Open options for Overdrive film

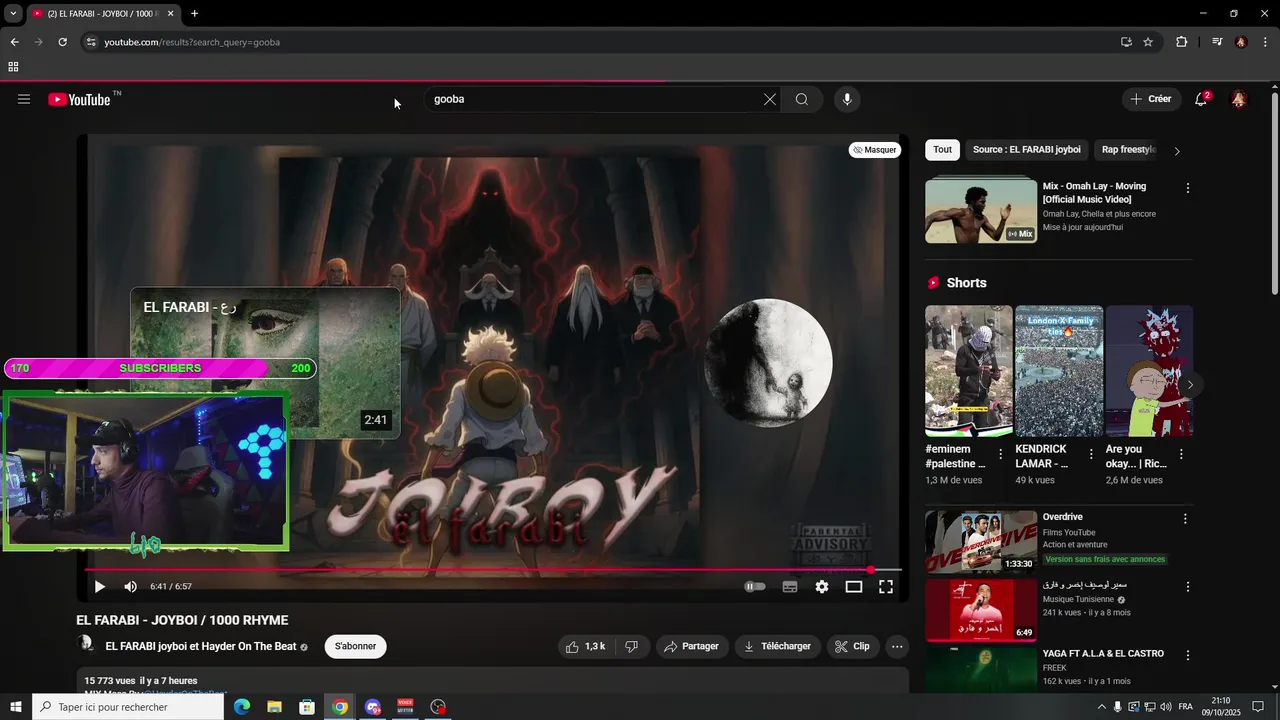1186,519
